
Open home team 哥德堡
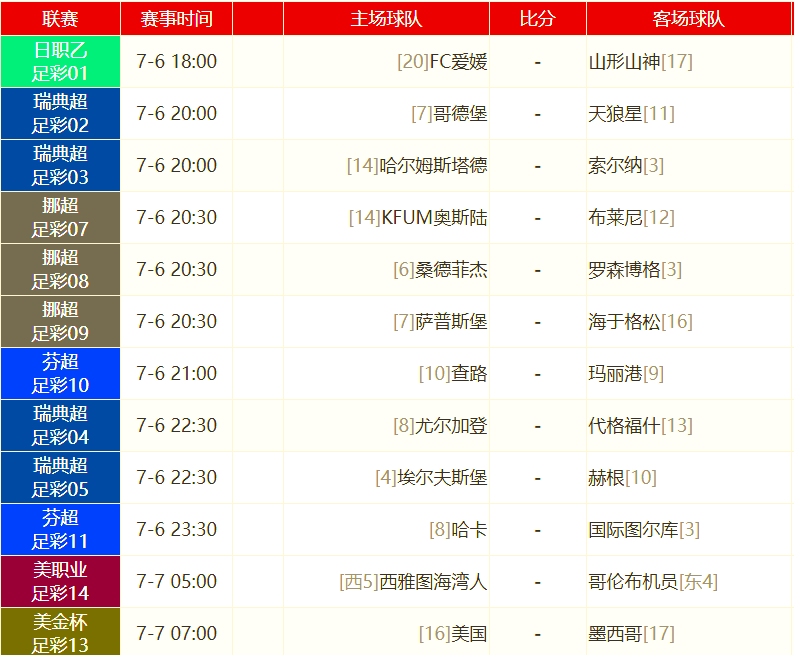point(460,114)
